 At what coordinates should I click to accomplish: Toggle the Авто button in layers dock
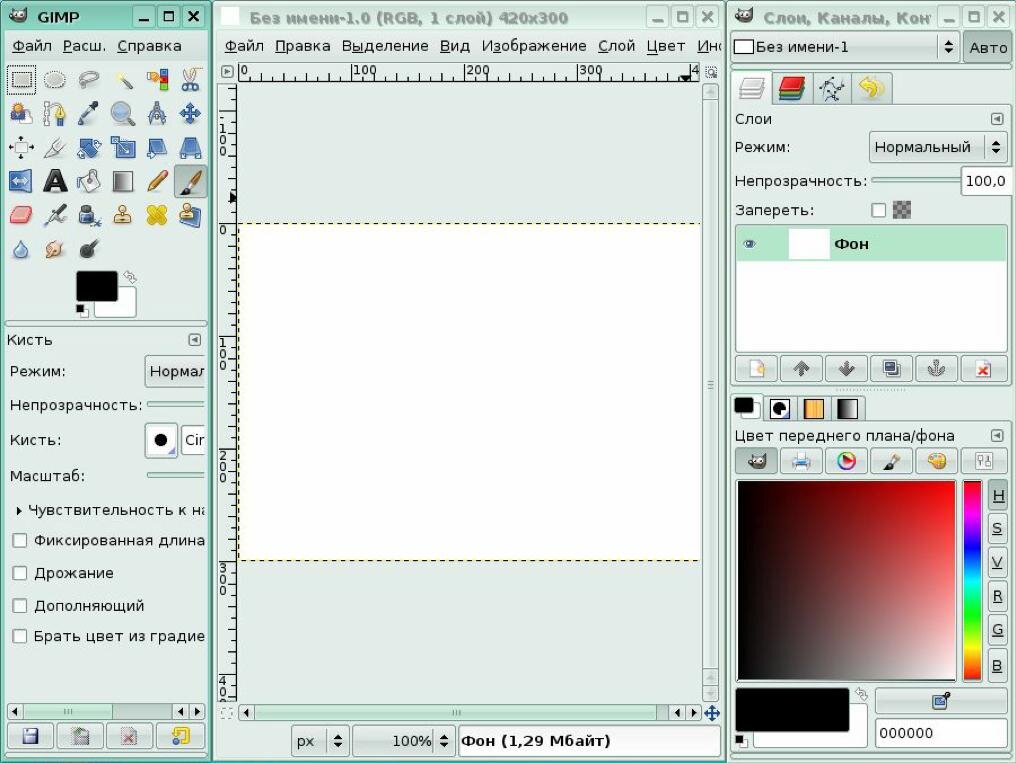[x=987, y=47]
